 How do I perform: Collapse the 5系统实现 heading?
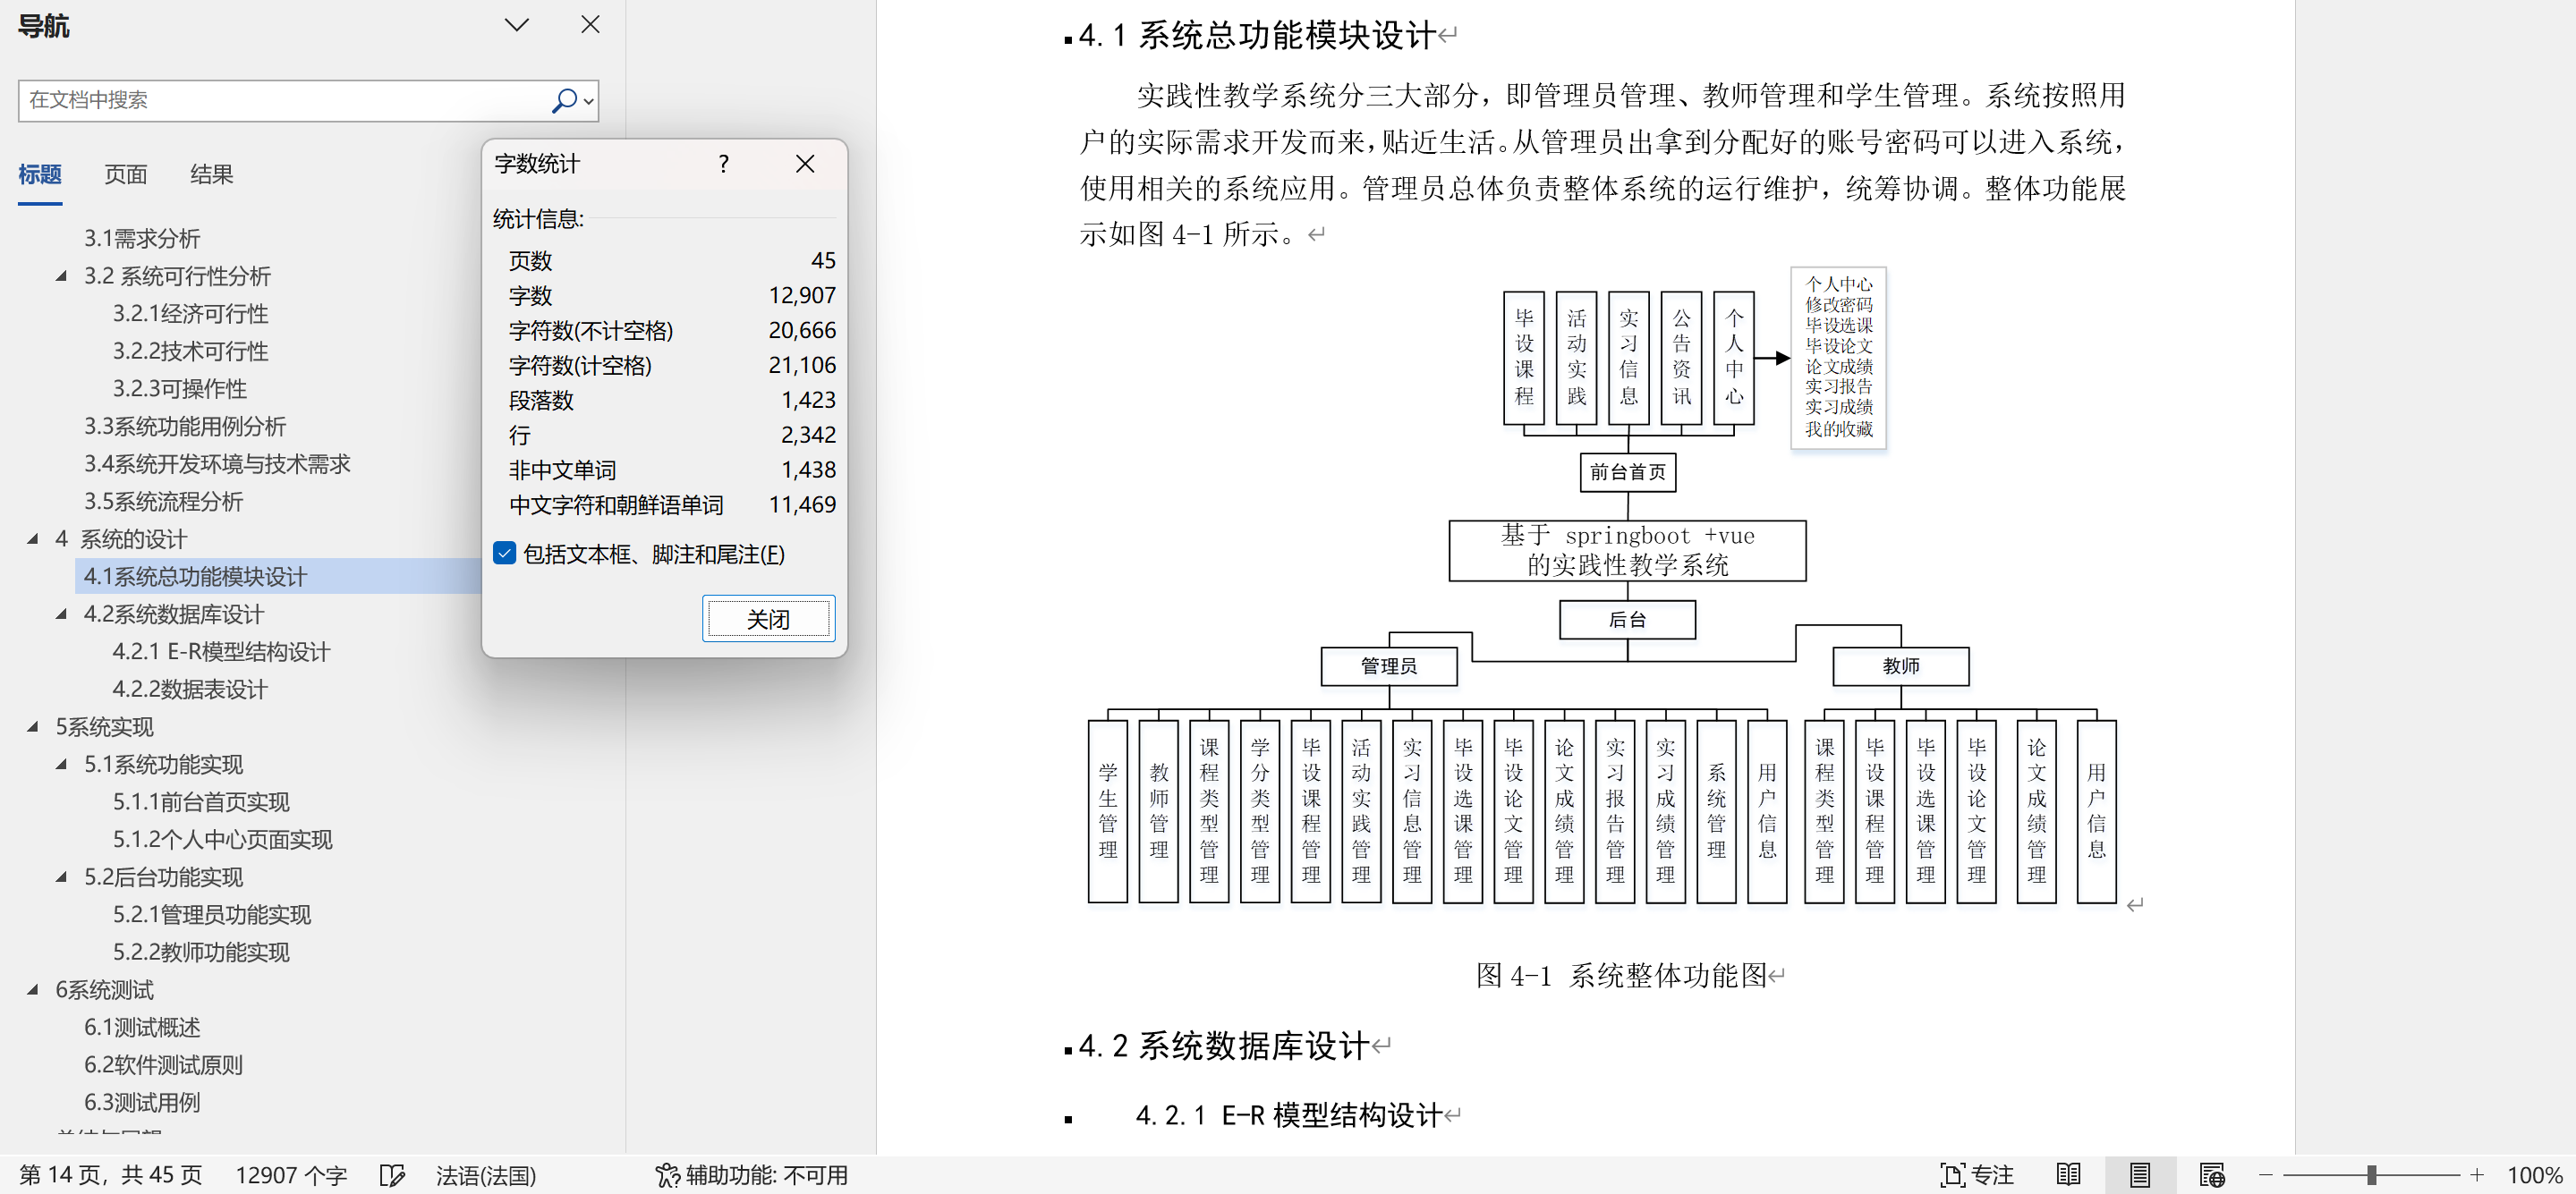point(33,727)
